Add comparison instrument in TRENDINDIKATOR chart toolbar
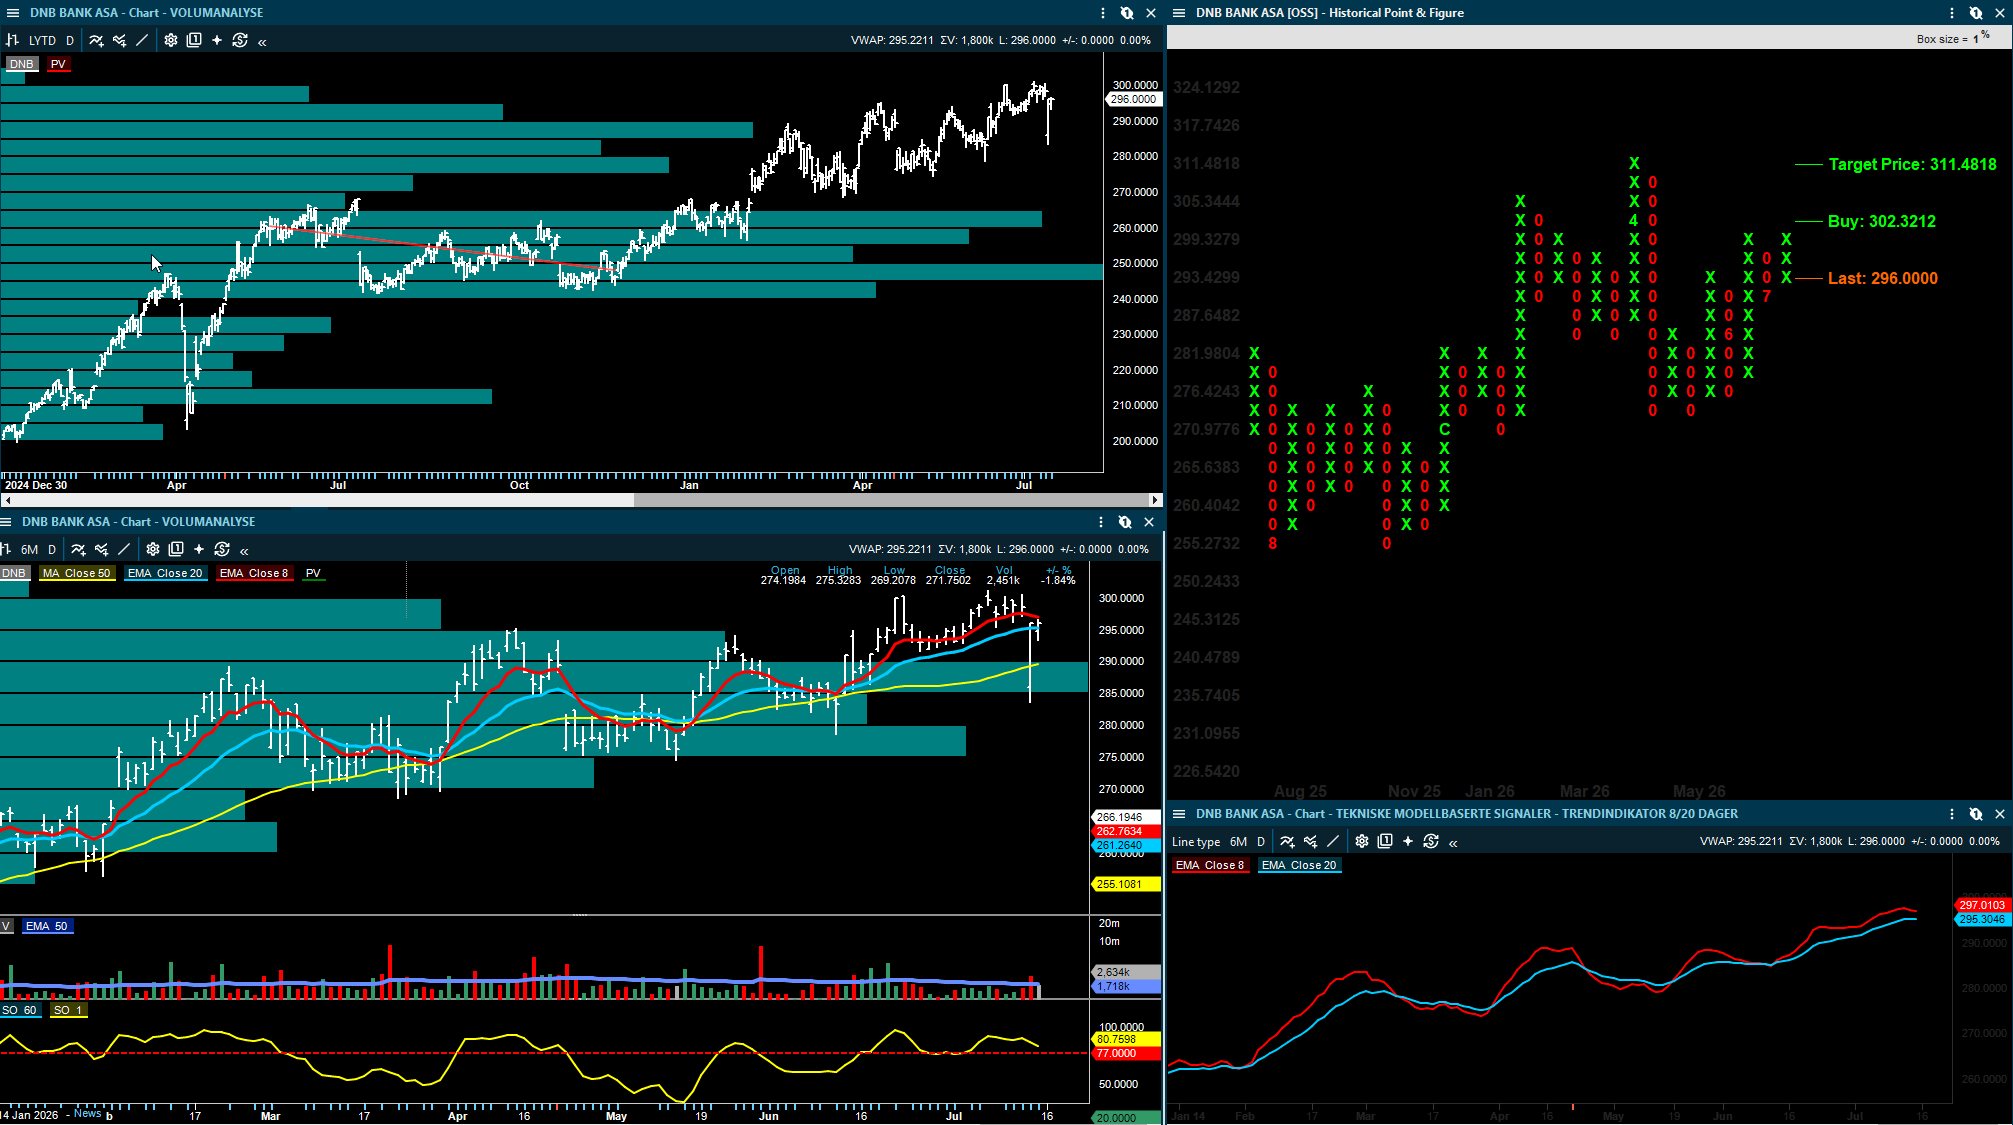The image size is (2013, 1125). pyautogui.click(x=1310, y=841)
